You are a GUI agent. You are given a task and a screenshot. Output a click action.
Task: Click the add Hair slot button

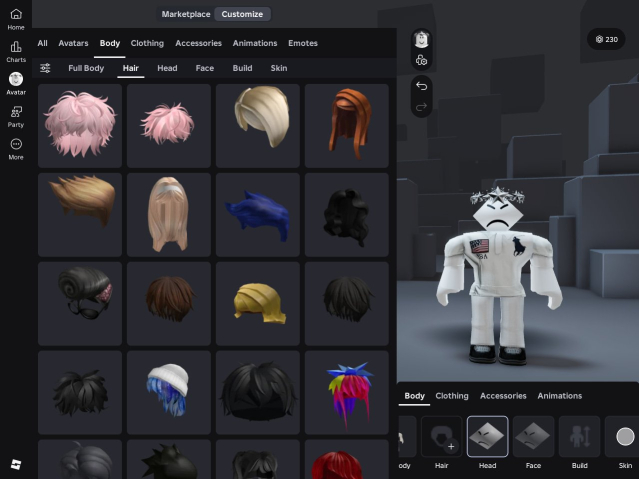click(441, 437)
